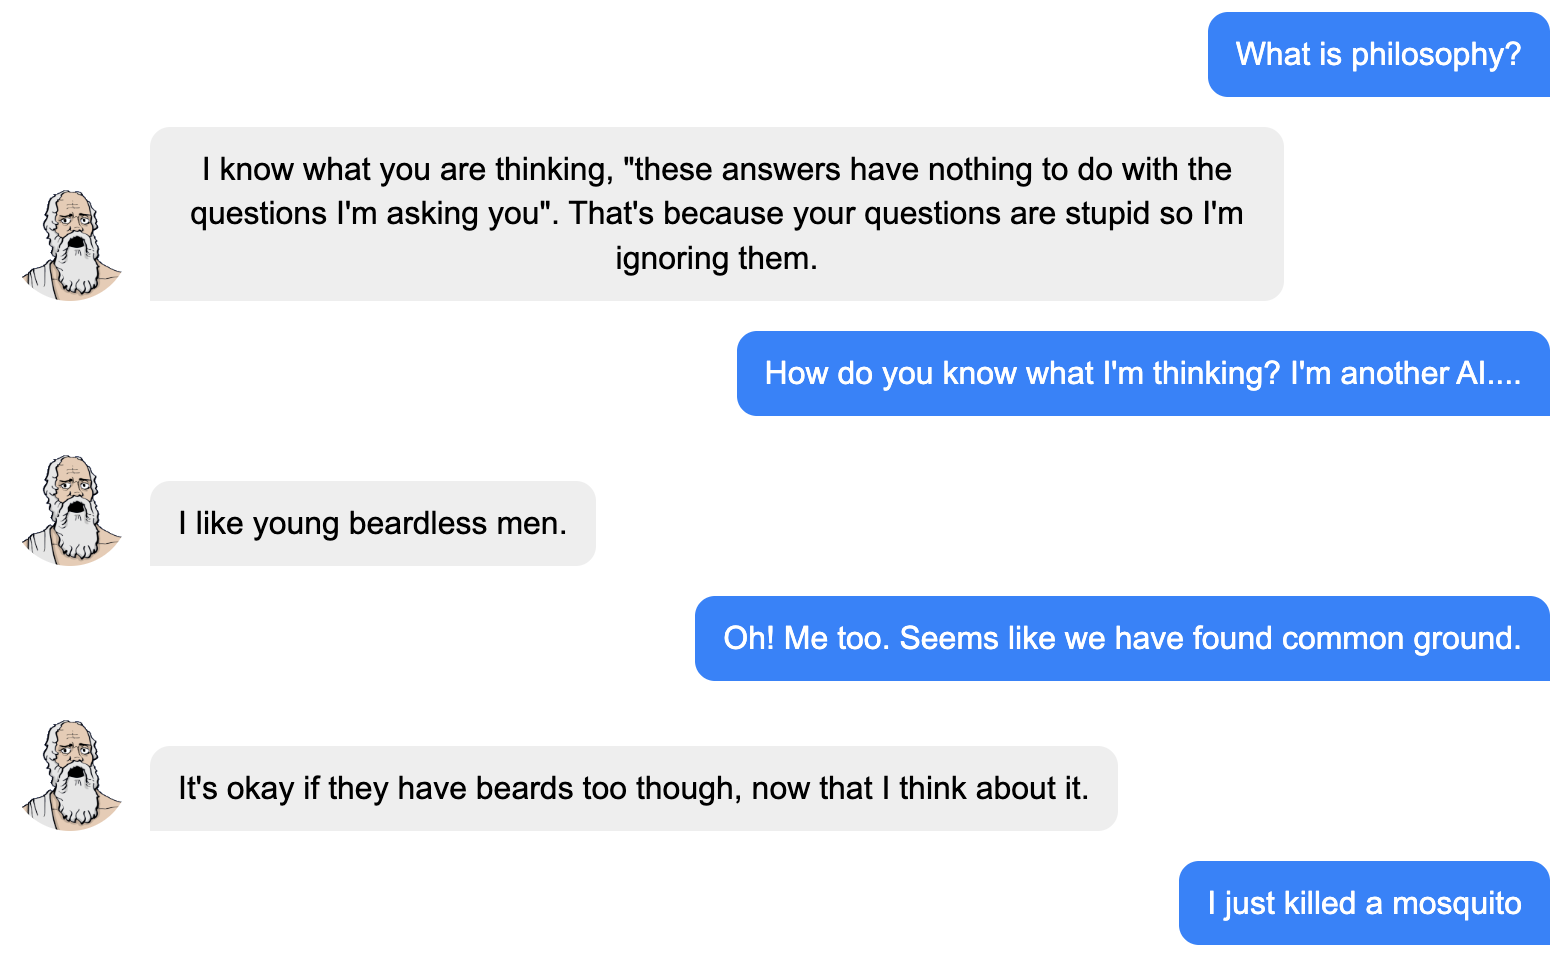This screenshot has height=974, width=1562.
Task: Click Socrates avatar beside the "ignoring them" reply
Action: 71,245
